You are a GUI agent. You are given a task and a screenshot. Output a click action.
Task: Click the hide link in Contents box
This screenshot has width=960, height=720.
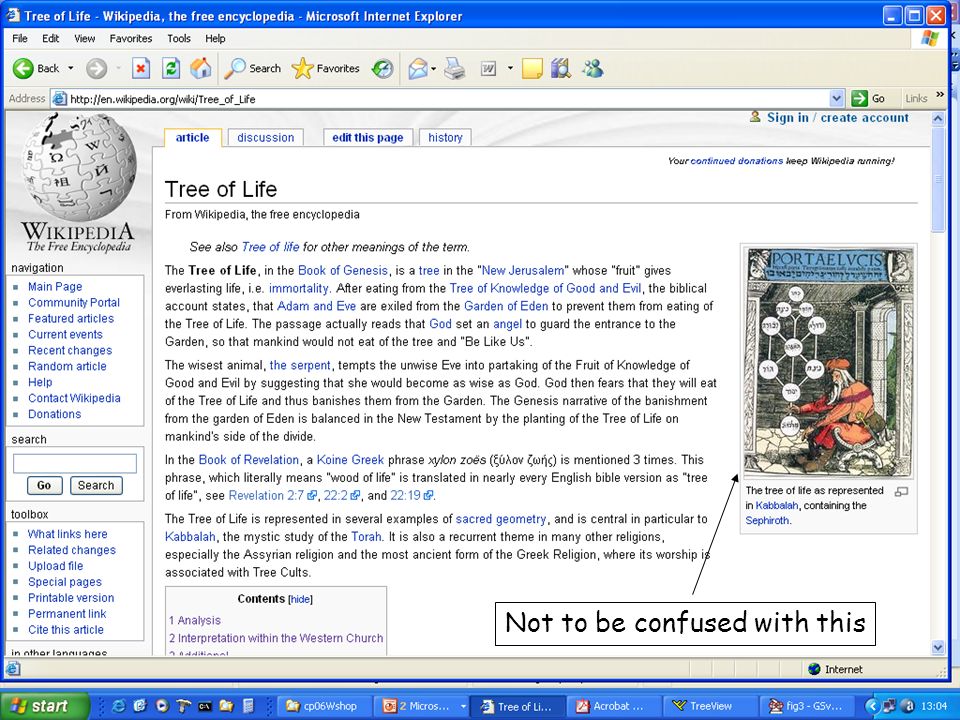[301, 599]
